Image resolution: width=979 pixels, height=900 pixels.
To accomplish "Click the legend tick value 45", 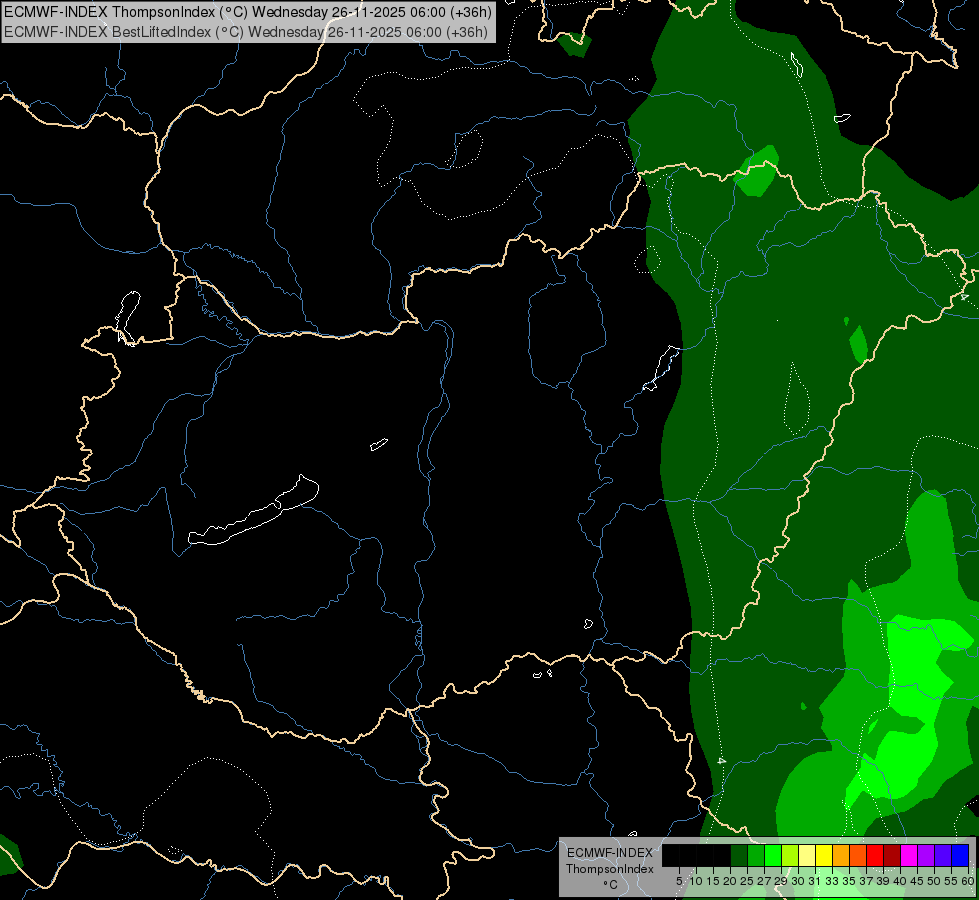I will (x=917, y=881).
